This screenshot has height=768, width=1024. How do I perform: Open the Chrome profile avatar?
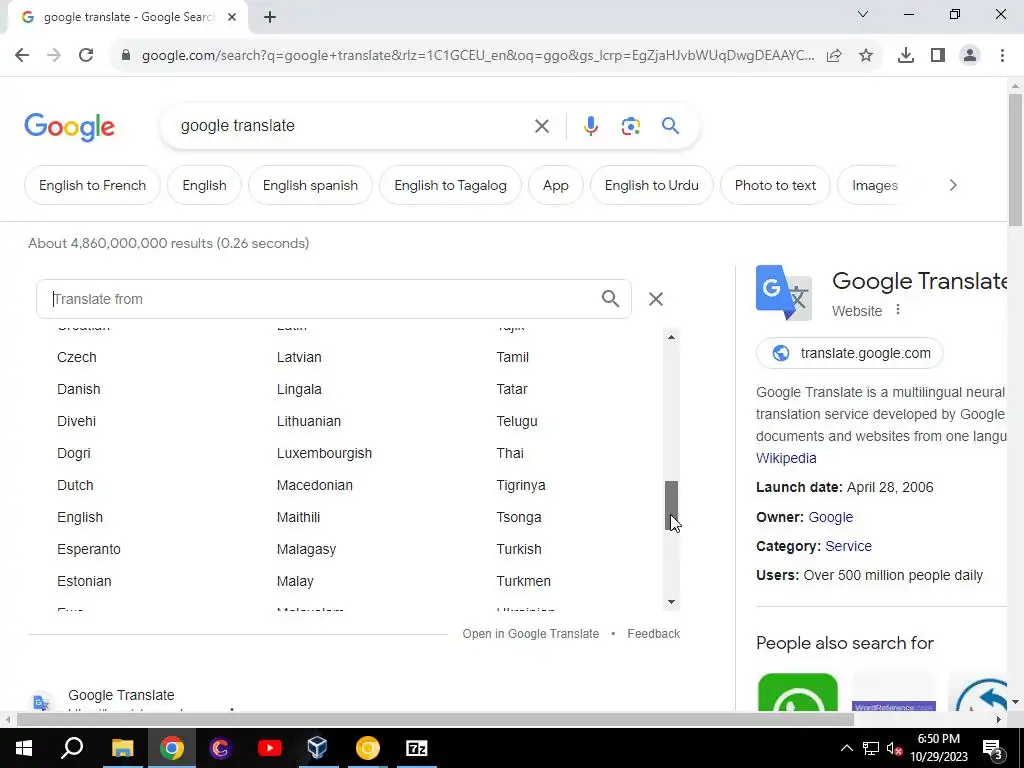click(x=970, y=56)
